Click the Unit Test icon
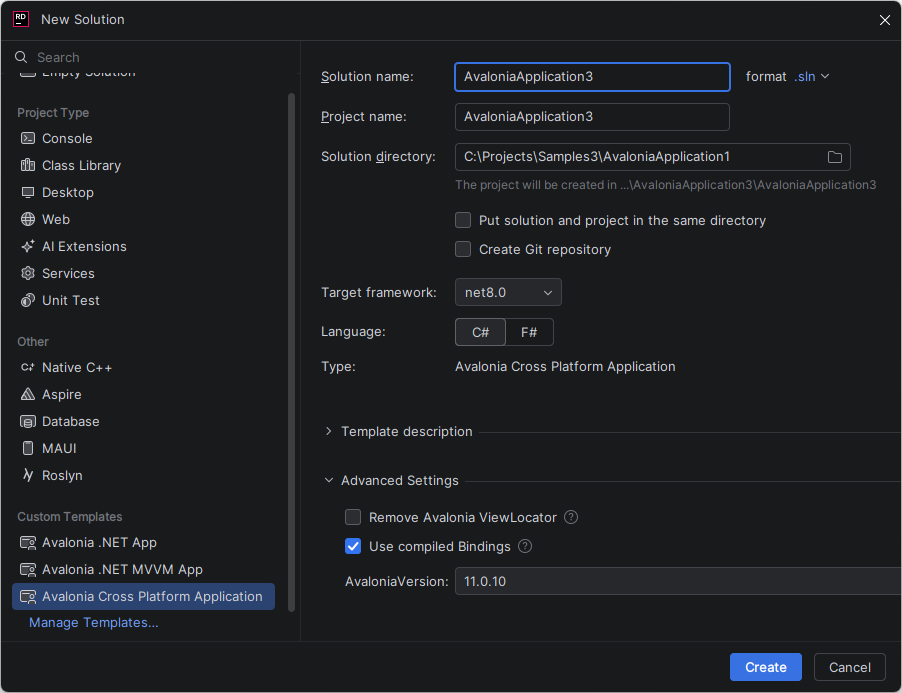 (27, 300)
